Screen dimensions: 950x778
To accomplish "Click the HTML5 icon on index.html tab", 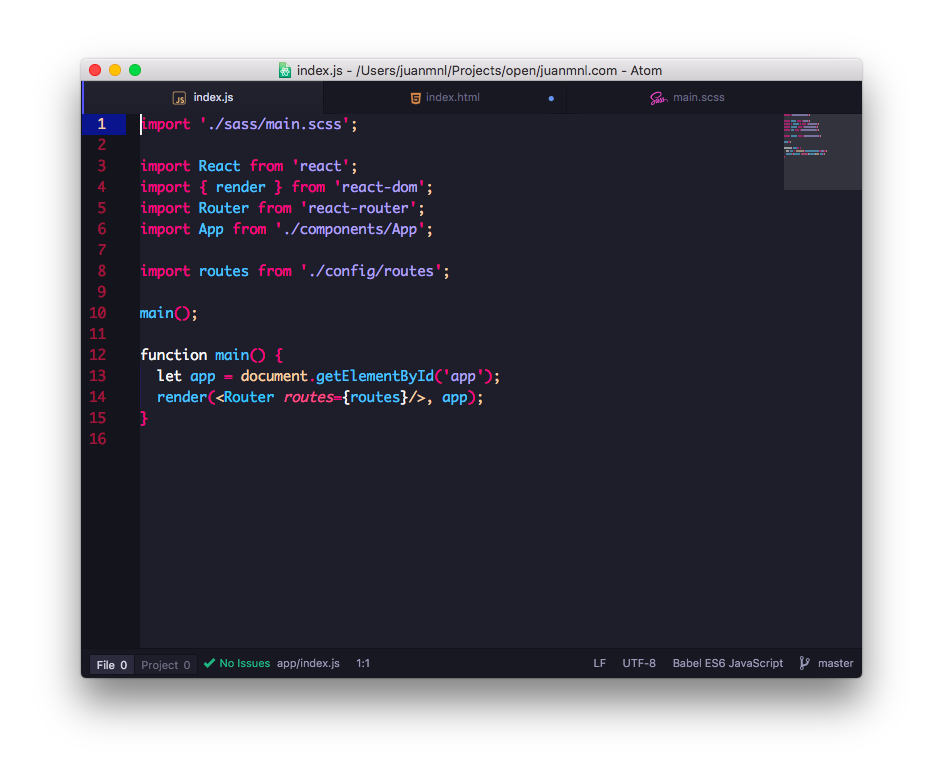I will tap(416, 98).
